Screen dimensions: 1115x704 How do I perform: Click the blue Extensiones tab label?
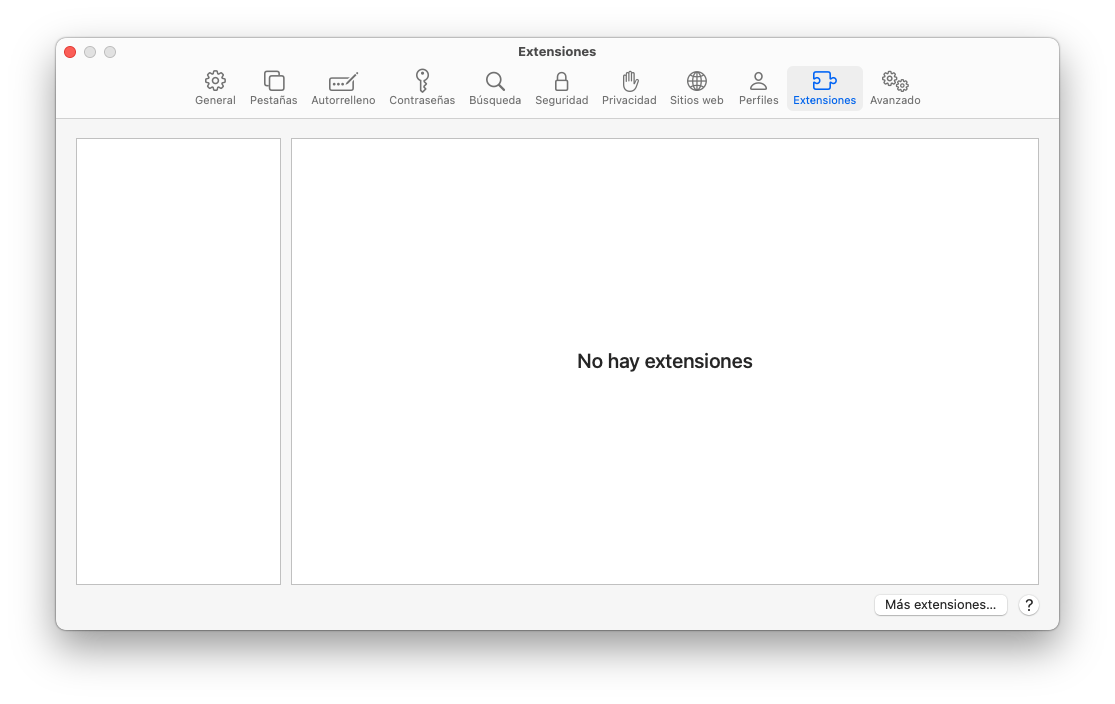click(824, 101)
